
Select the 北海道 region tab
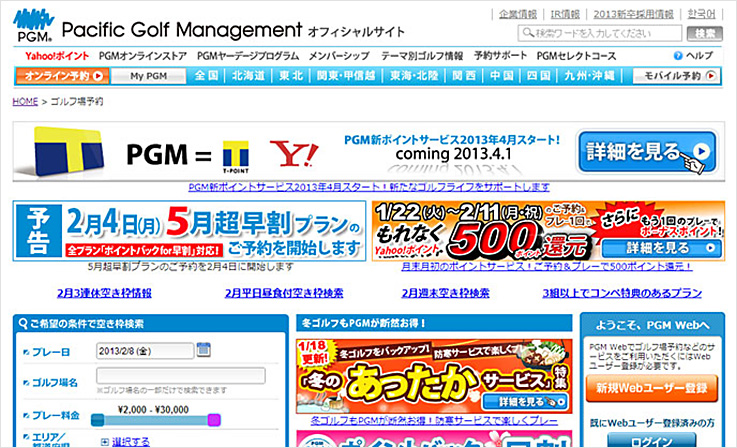click(x=248, y=76)
